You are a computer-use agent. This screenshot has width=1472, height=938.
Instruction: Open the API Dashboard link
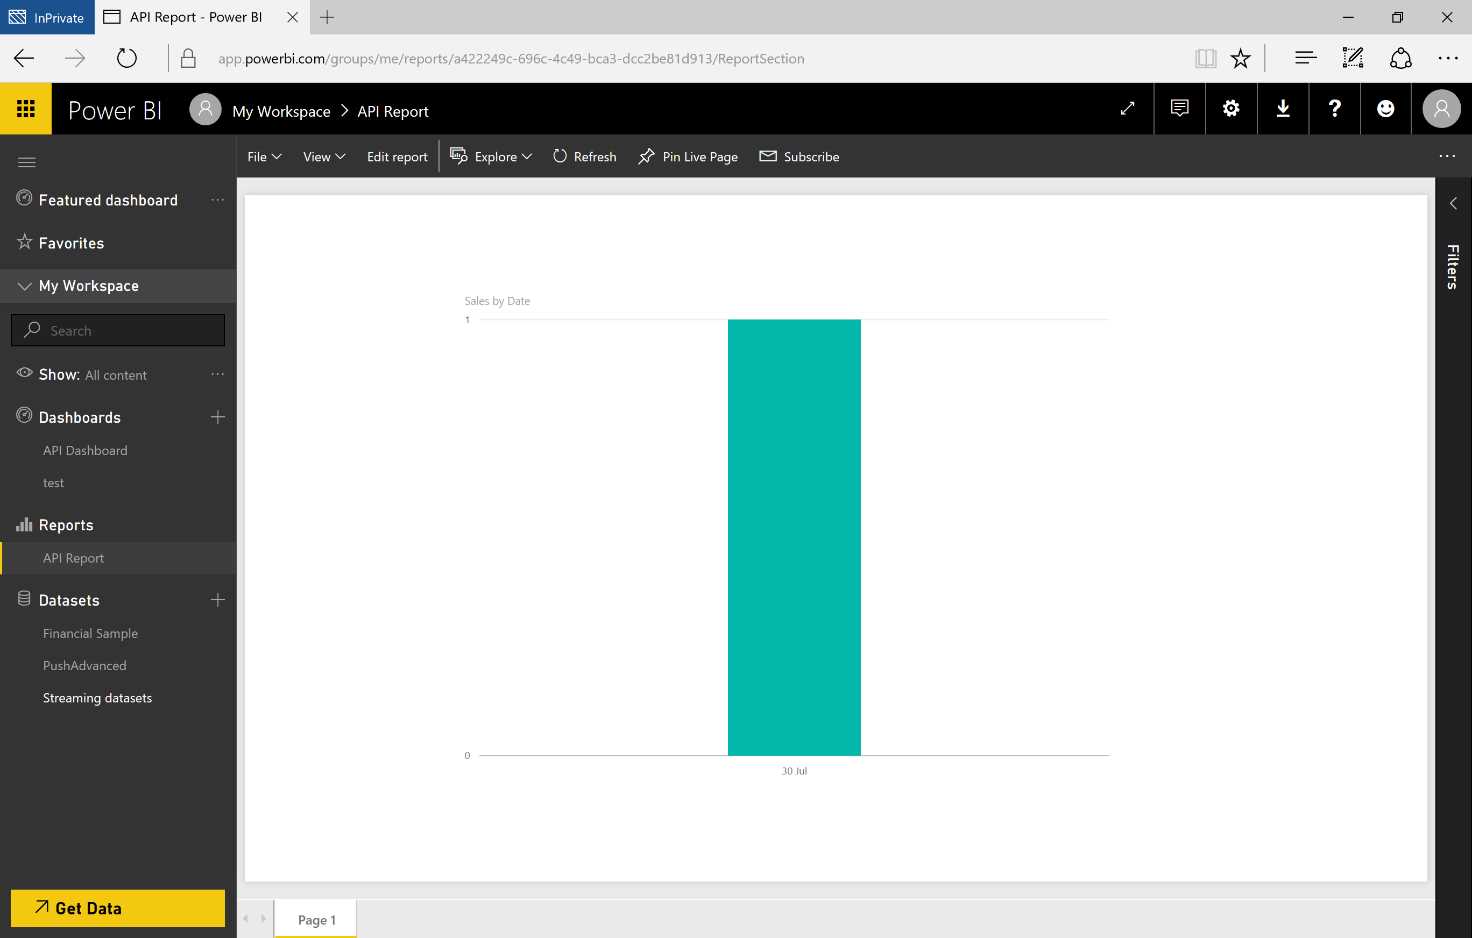(x=85, y=450)
